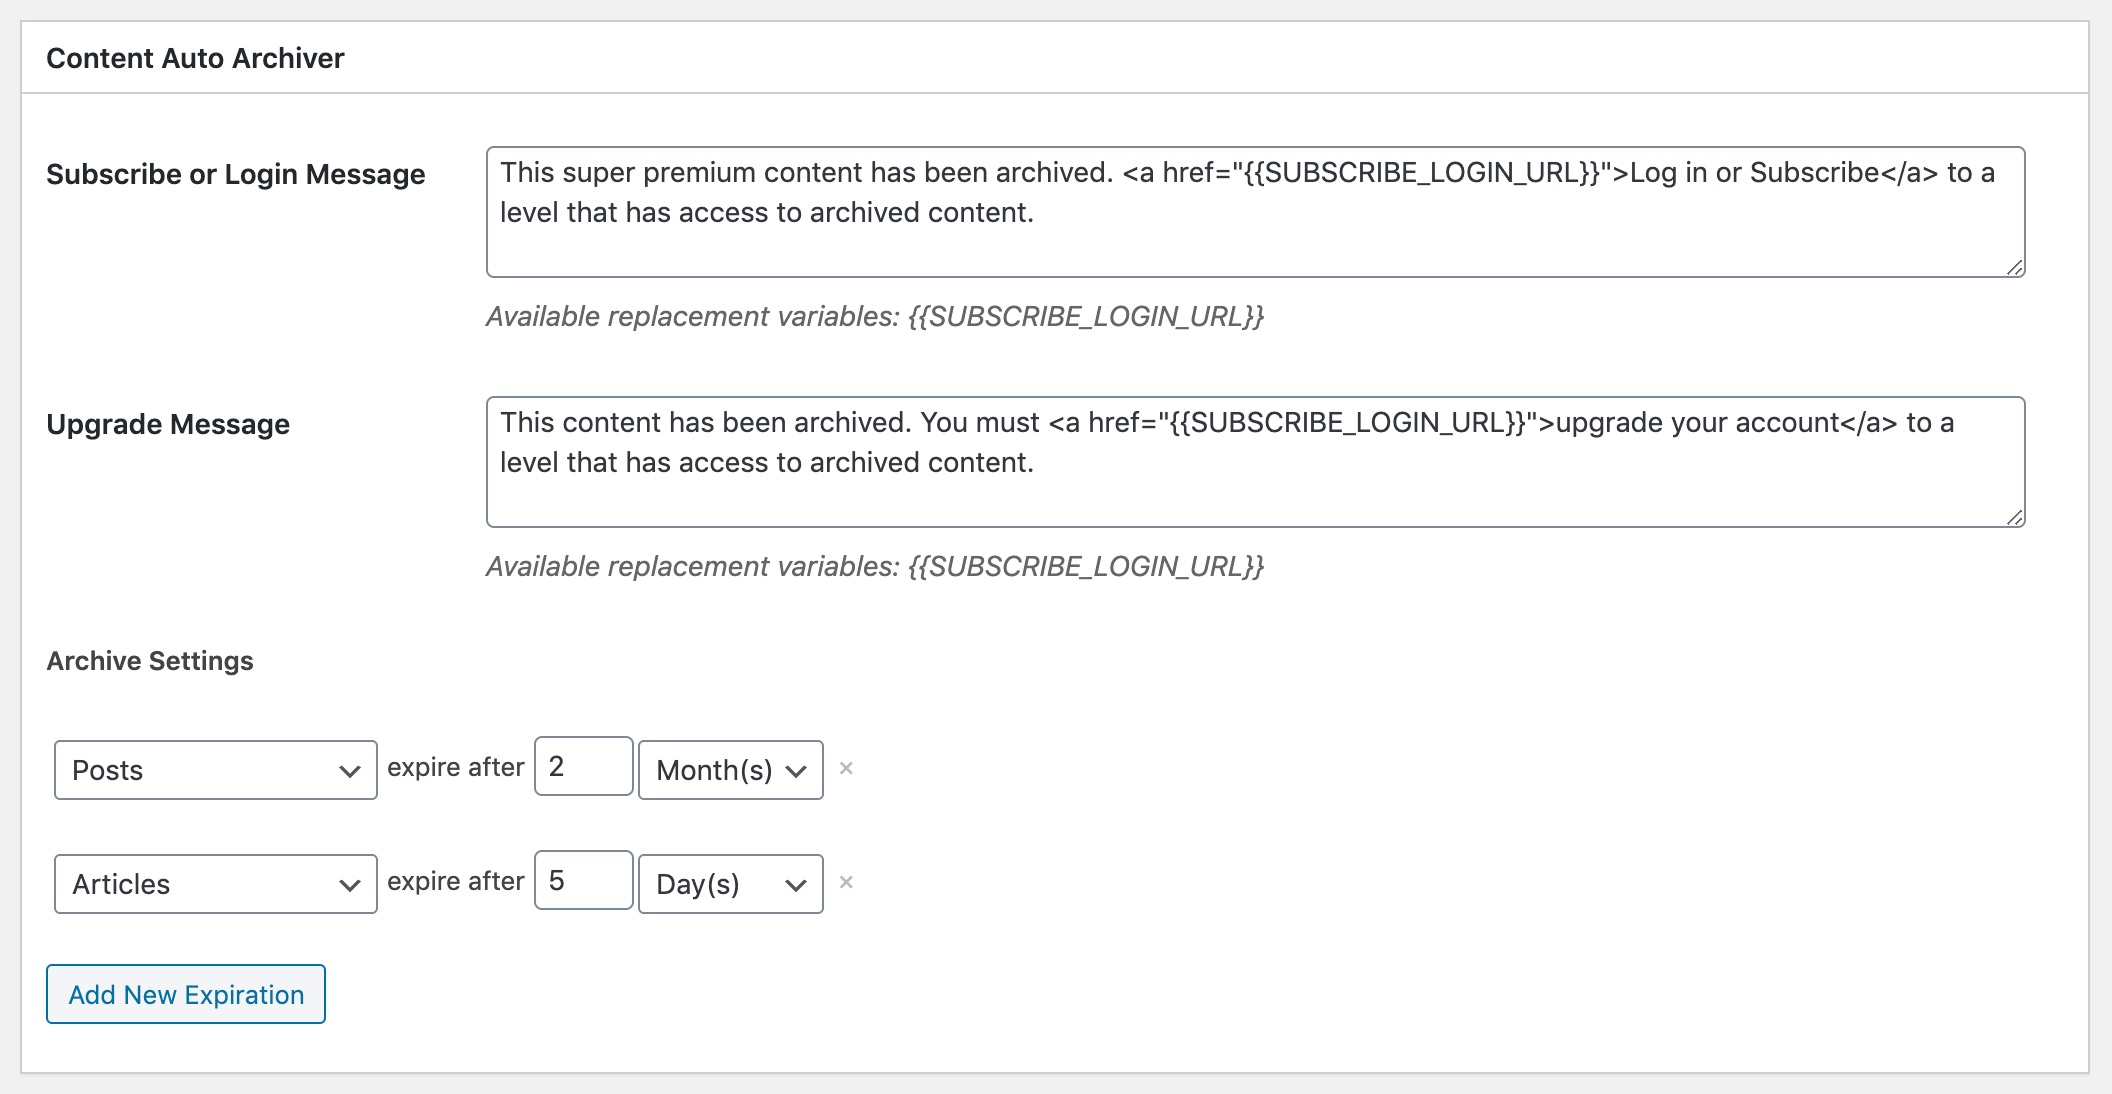Focus the Subscribe or Login Message textarea
The image size is (2112, 1094).
coord(1255,212)
